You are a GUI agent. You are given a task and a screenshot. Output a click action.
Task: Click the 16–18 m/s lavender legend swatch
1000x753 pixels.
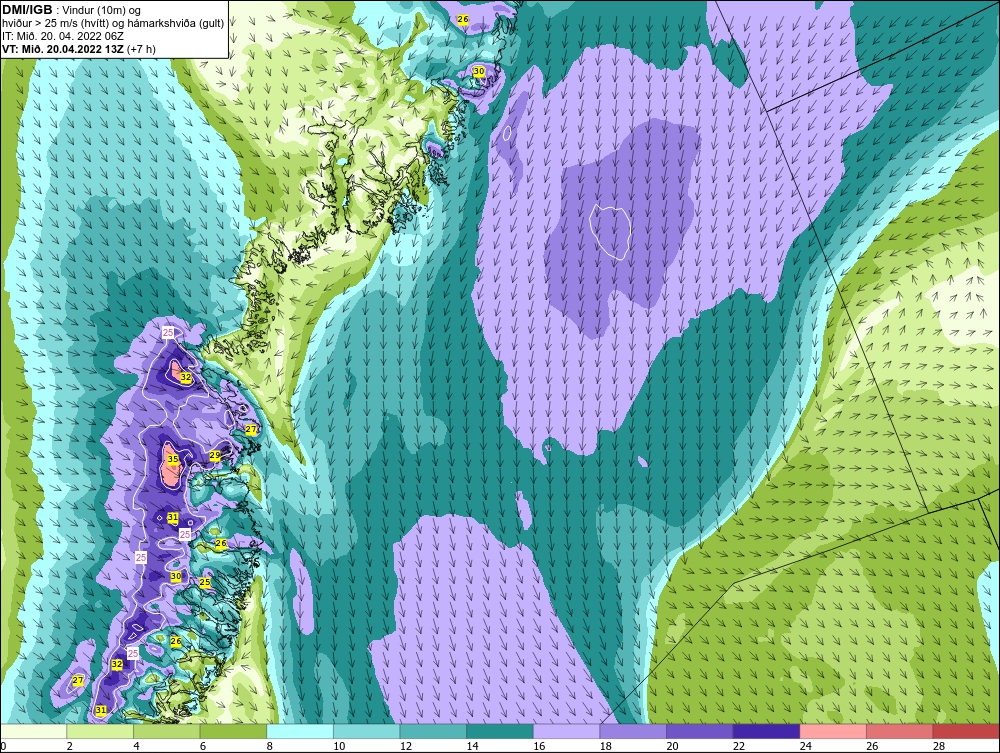566,731
